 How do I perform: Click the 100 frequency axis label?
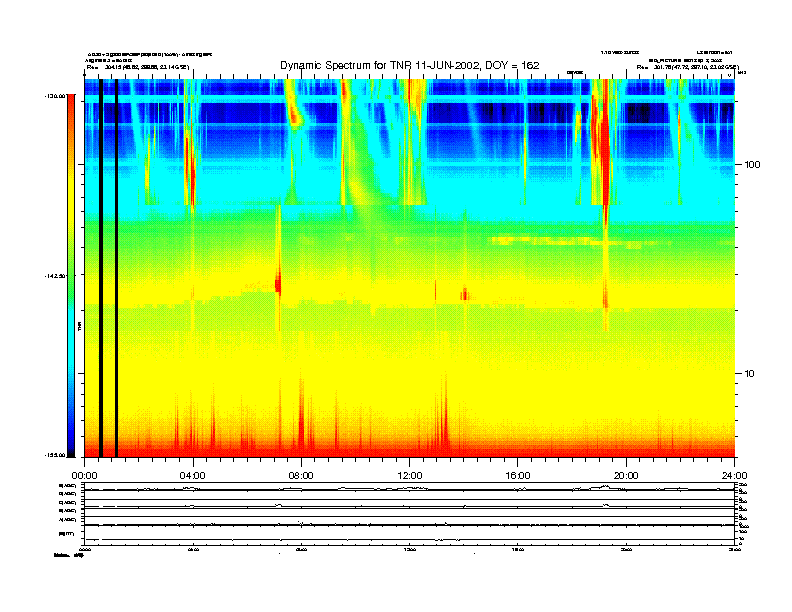752,165
